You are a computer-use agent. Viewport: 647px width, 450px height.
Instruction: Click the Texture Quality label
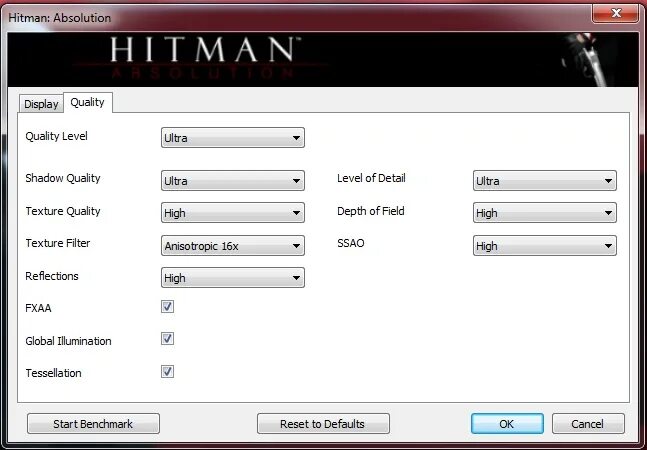63,211
